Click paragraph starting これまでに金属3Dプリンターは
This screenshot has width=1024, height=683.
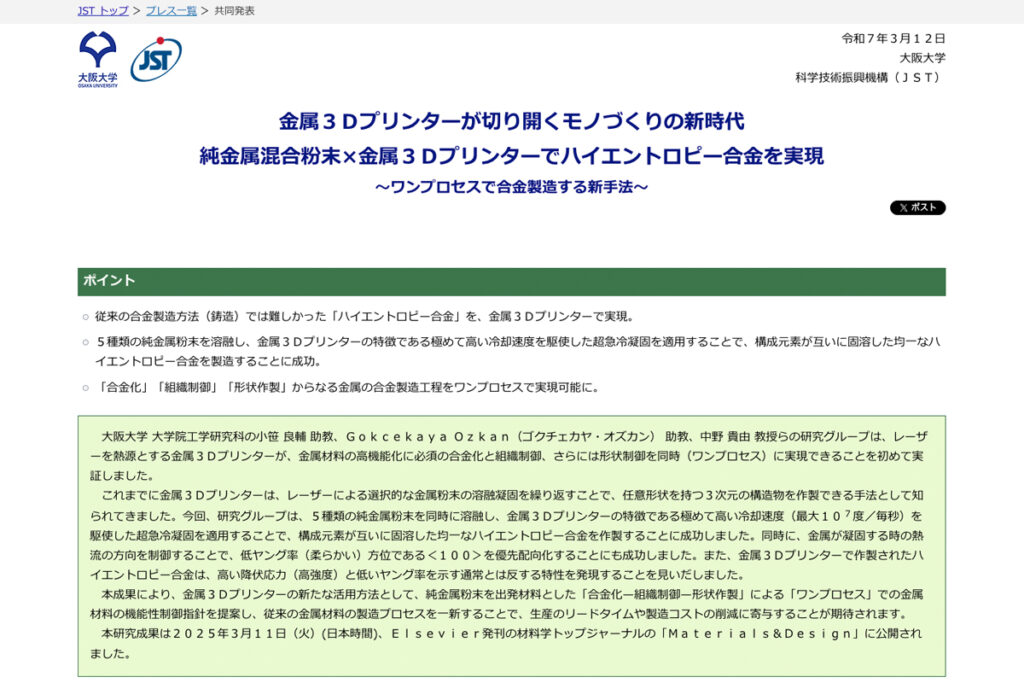click(x=507, y=535)
